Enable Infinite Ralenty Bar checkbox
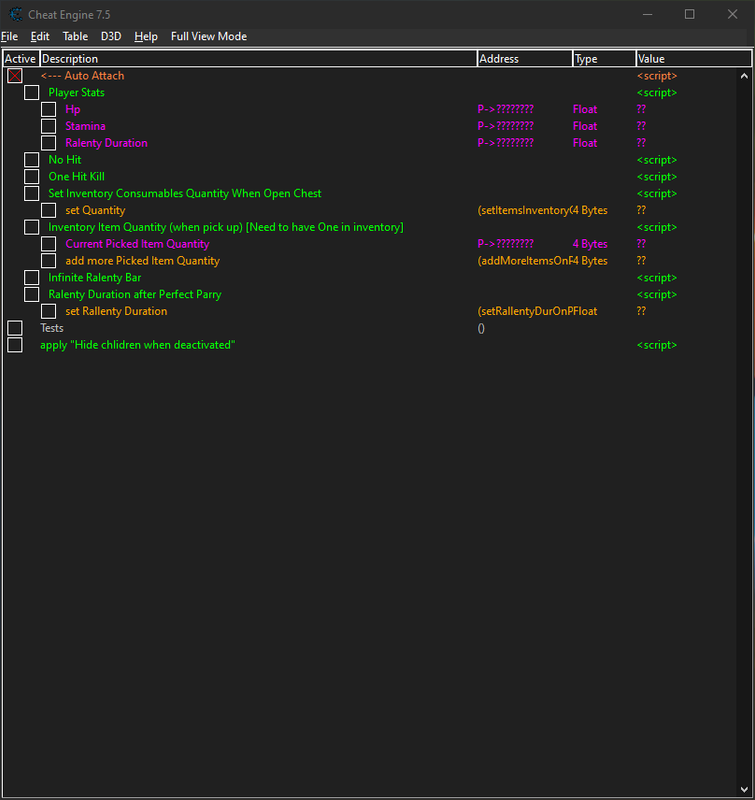Viewport: 755px width, 800px height. click(32, 278)
